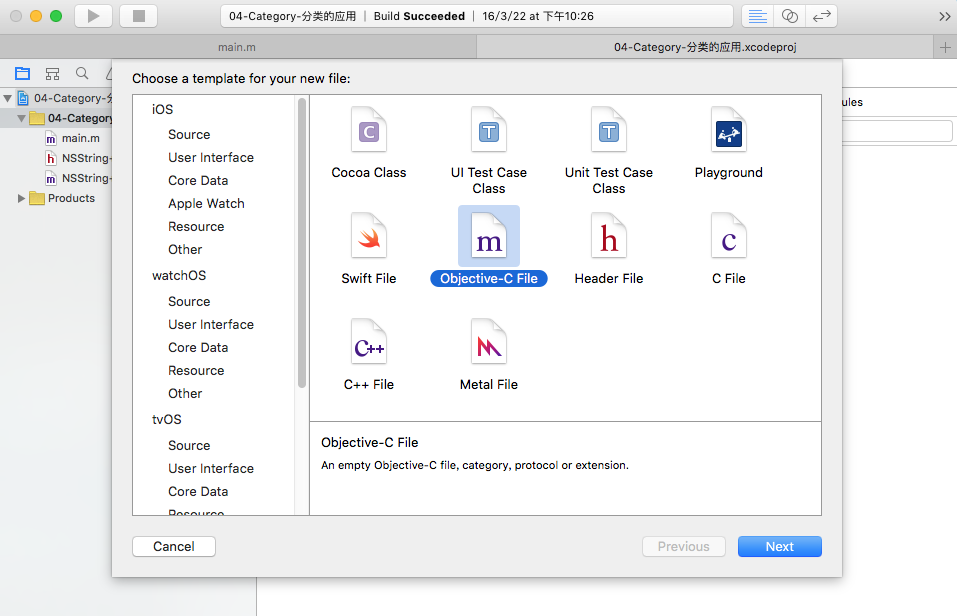Open the find navigator magnifier
957x616 pixels.
[82, 74]
